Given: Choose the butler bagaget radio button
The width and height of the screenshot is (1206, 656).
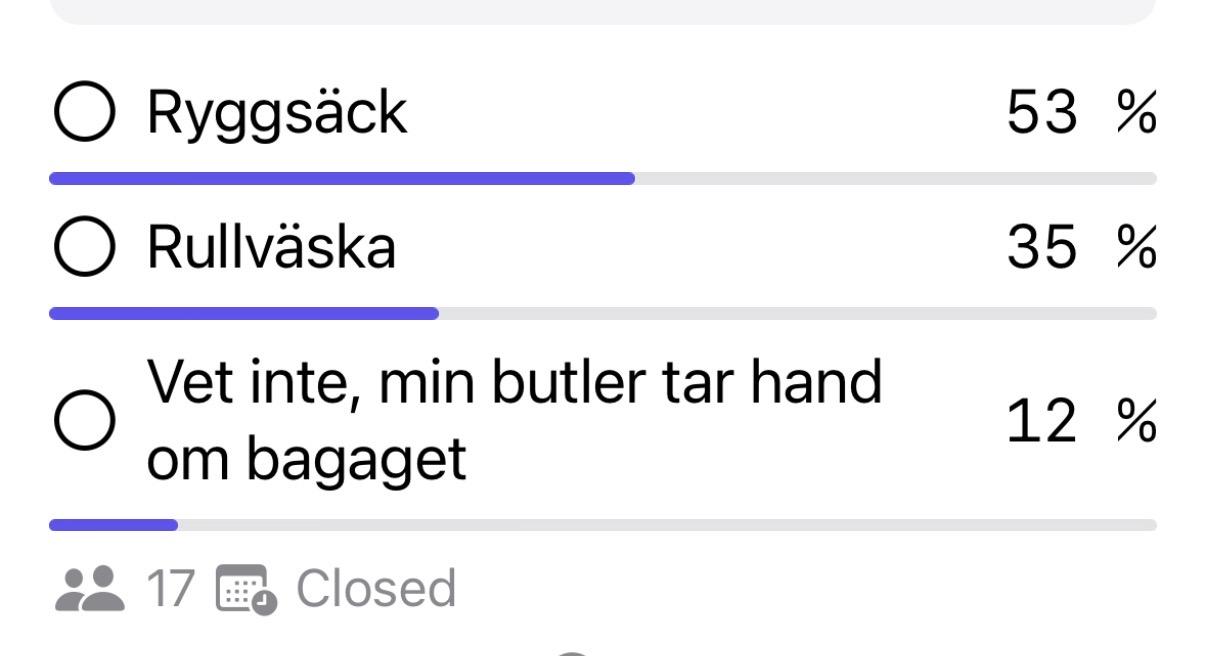Looking at the screenshot, I should 83,421.
